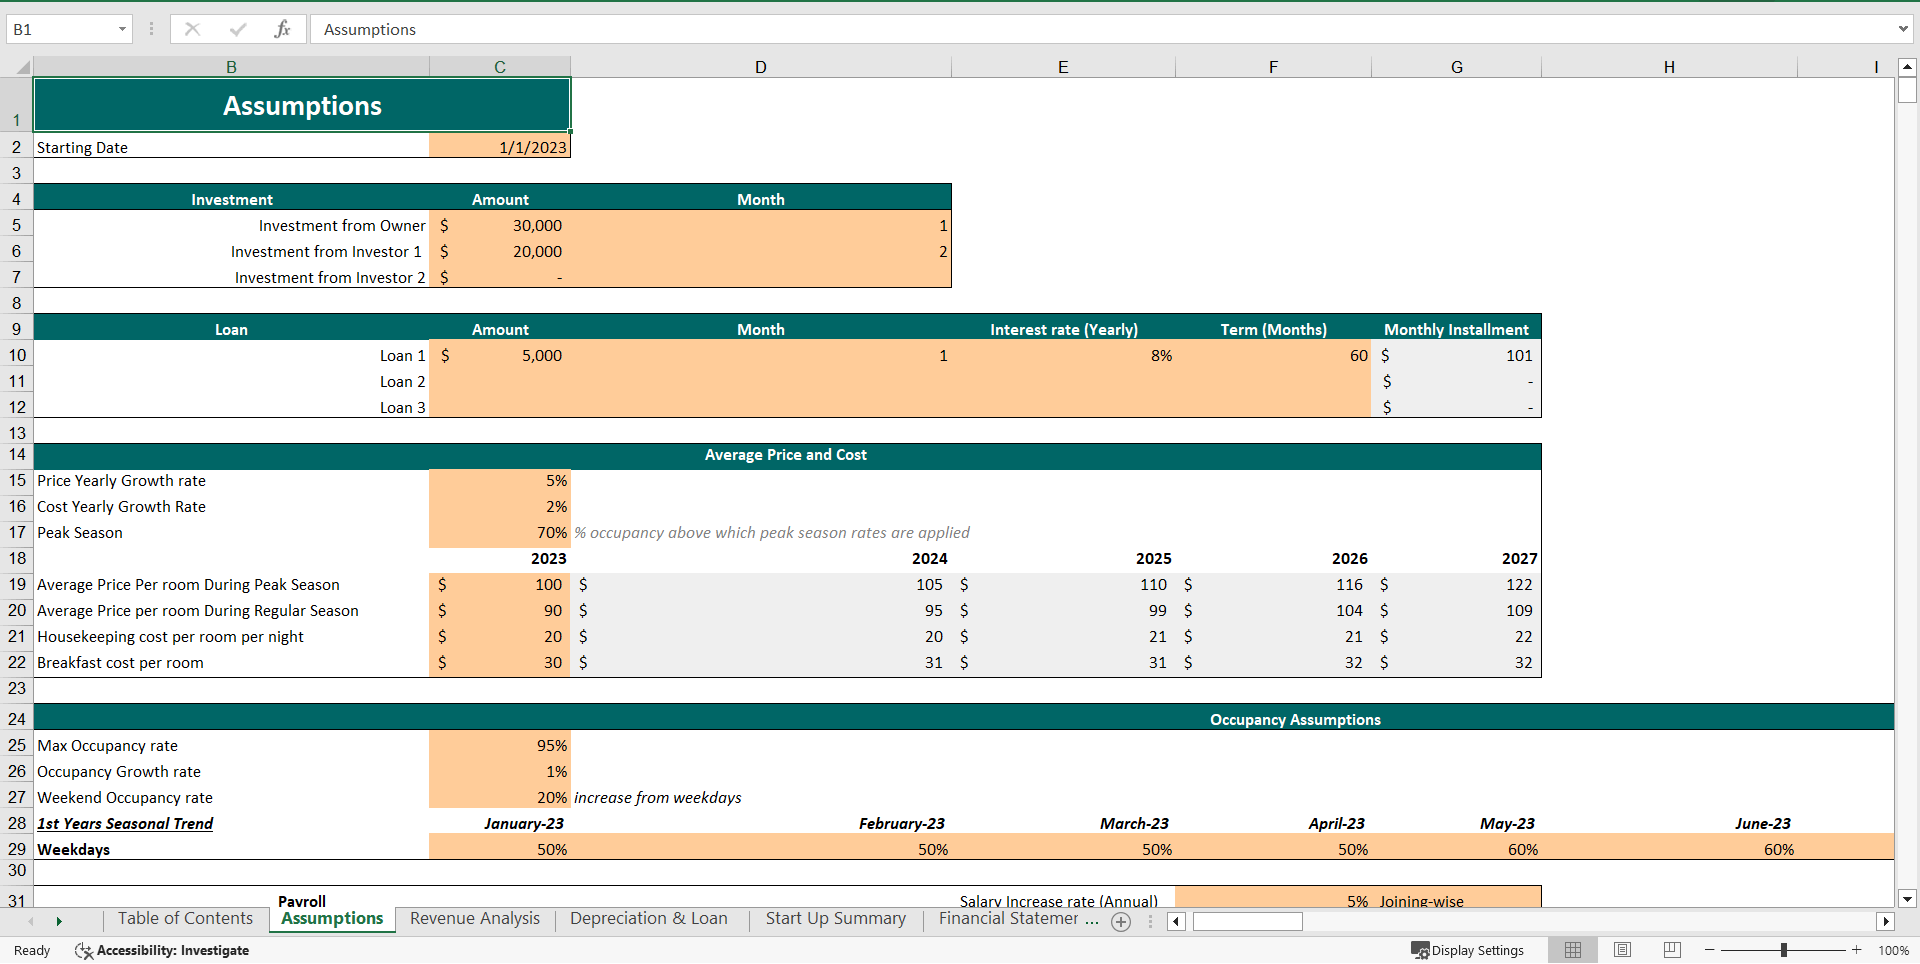Click the Zoom Out minus icon
Image resolution: width=1920 pixels, height=964 pixels.
pos(1709,950)
